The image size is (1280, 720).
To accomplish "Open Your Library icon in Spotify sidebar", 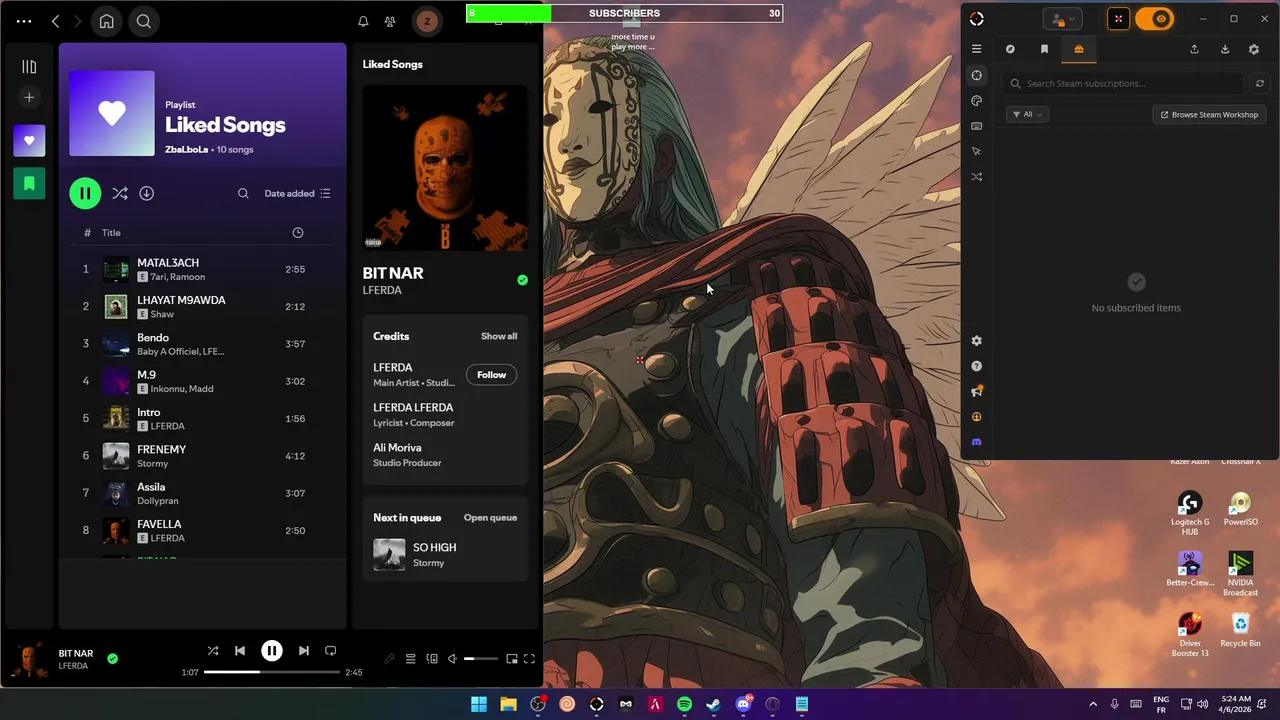I will click(29, 67).
